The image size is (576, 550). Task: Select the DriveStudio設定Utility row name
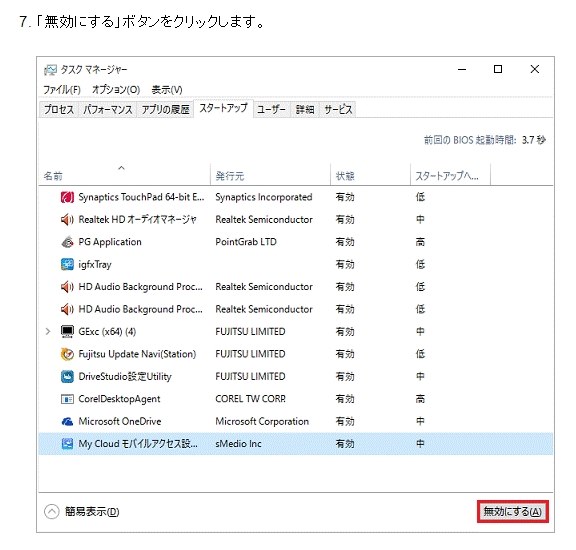[125, 377]
